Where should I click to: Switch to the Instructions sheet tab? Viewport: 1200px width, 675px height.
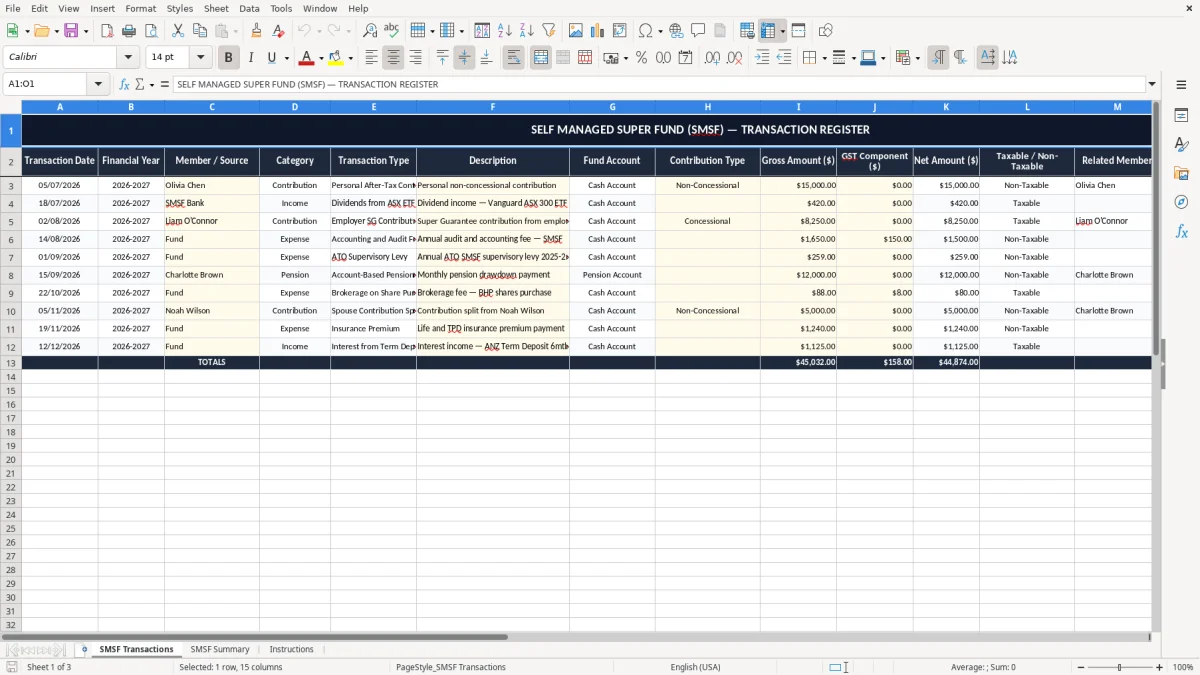click(291, 649)
